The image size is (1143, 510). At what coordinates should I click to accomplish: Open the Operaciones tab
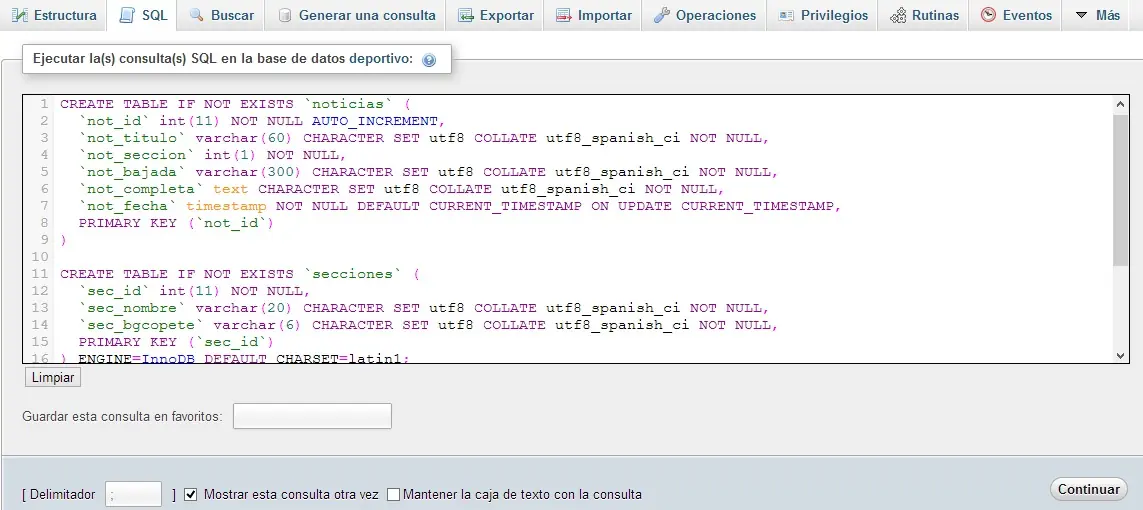click(x=704, y=15)
